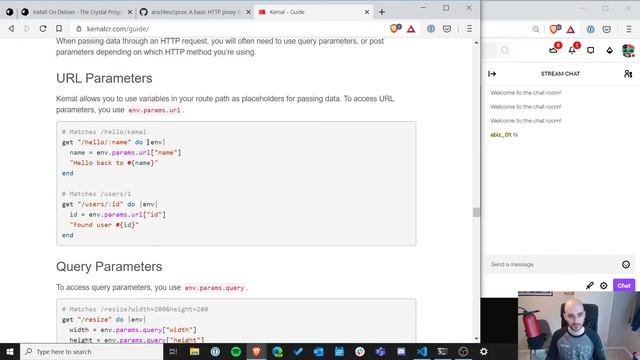This screenshot has width=640, height=360.
Task: Open Brave browser from the taskbar
Action: (256, 351)
